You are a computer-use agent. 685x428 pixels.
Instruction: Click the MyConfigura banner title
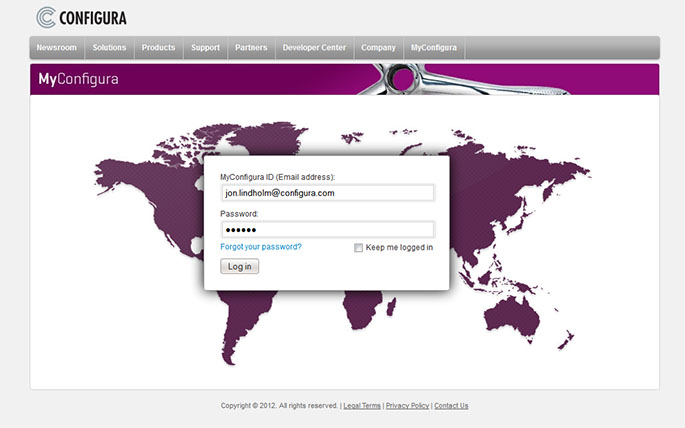pos(79,79)
